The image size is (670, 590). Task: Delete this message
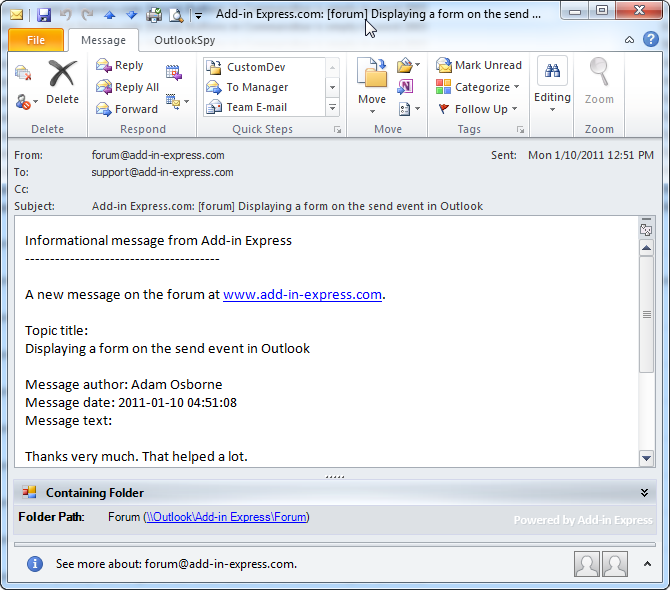coord(62,82)
